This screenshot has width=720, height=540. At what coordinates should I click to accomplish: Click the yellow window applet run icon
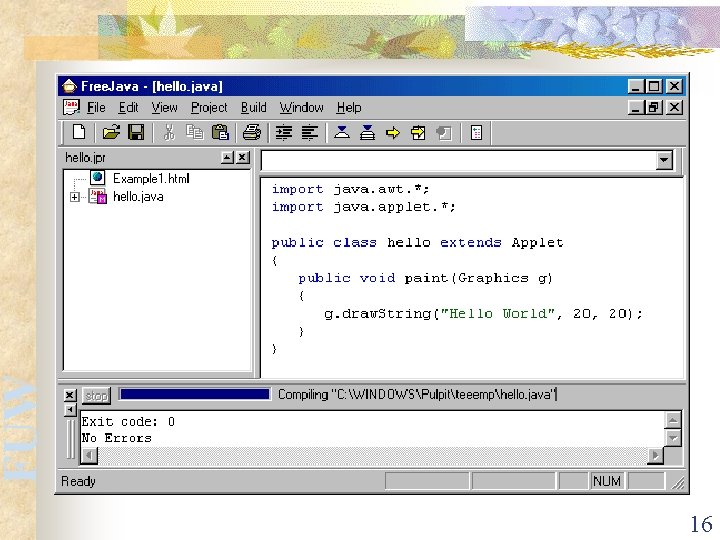pyautogui.click(x=418, y=133)
